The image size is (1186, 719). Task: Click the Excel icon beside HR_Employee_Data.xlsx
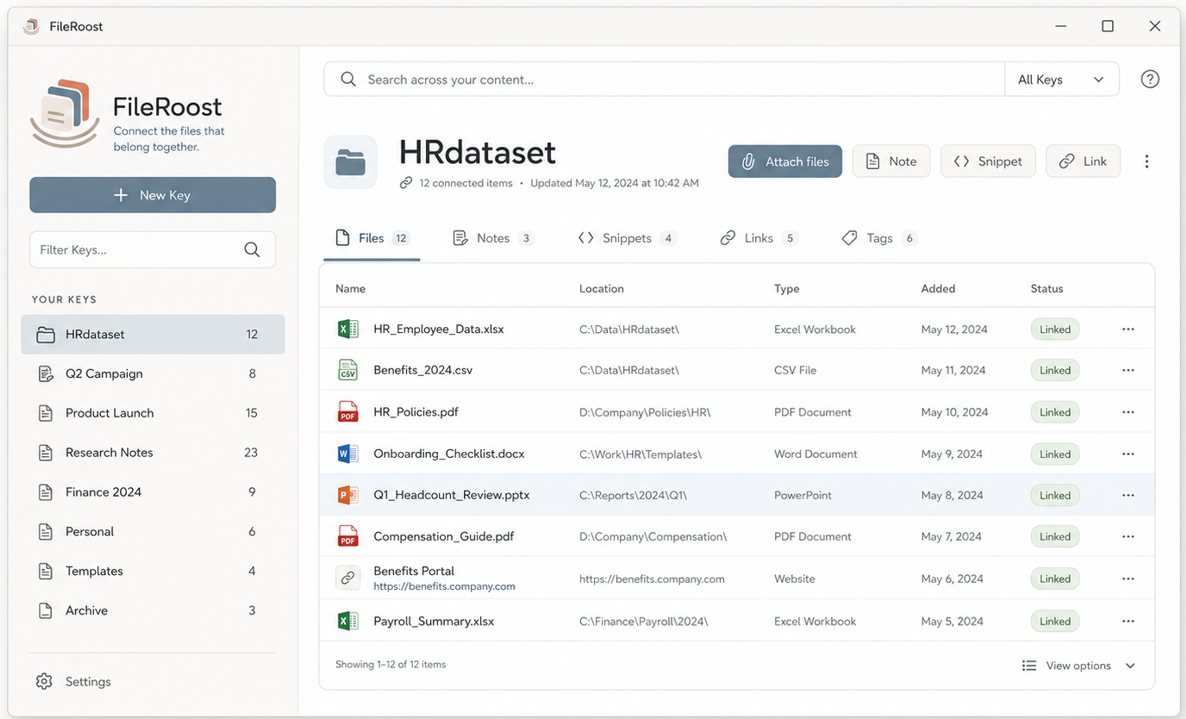pyautogui.click(x=347, y=329)
